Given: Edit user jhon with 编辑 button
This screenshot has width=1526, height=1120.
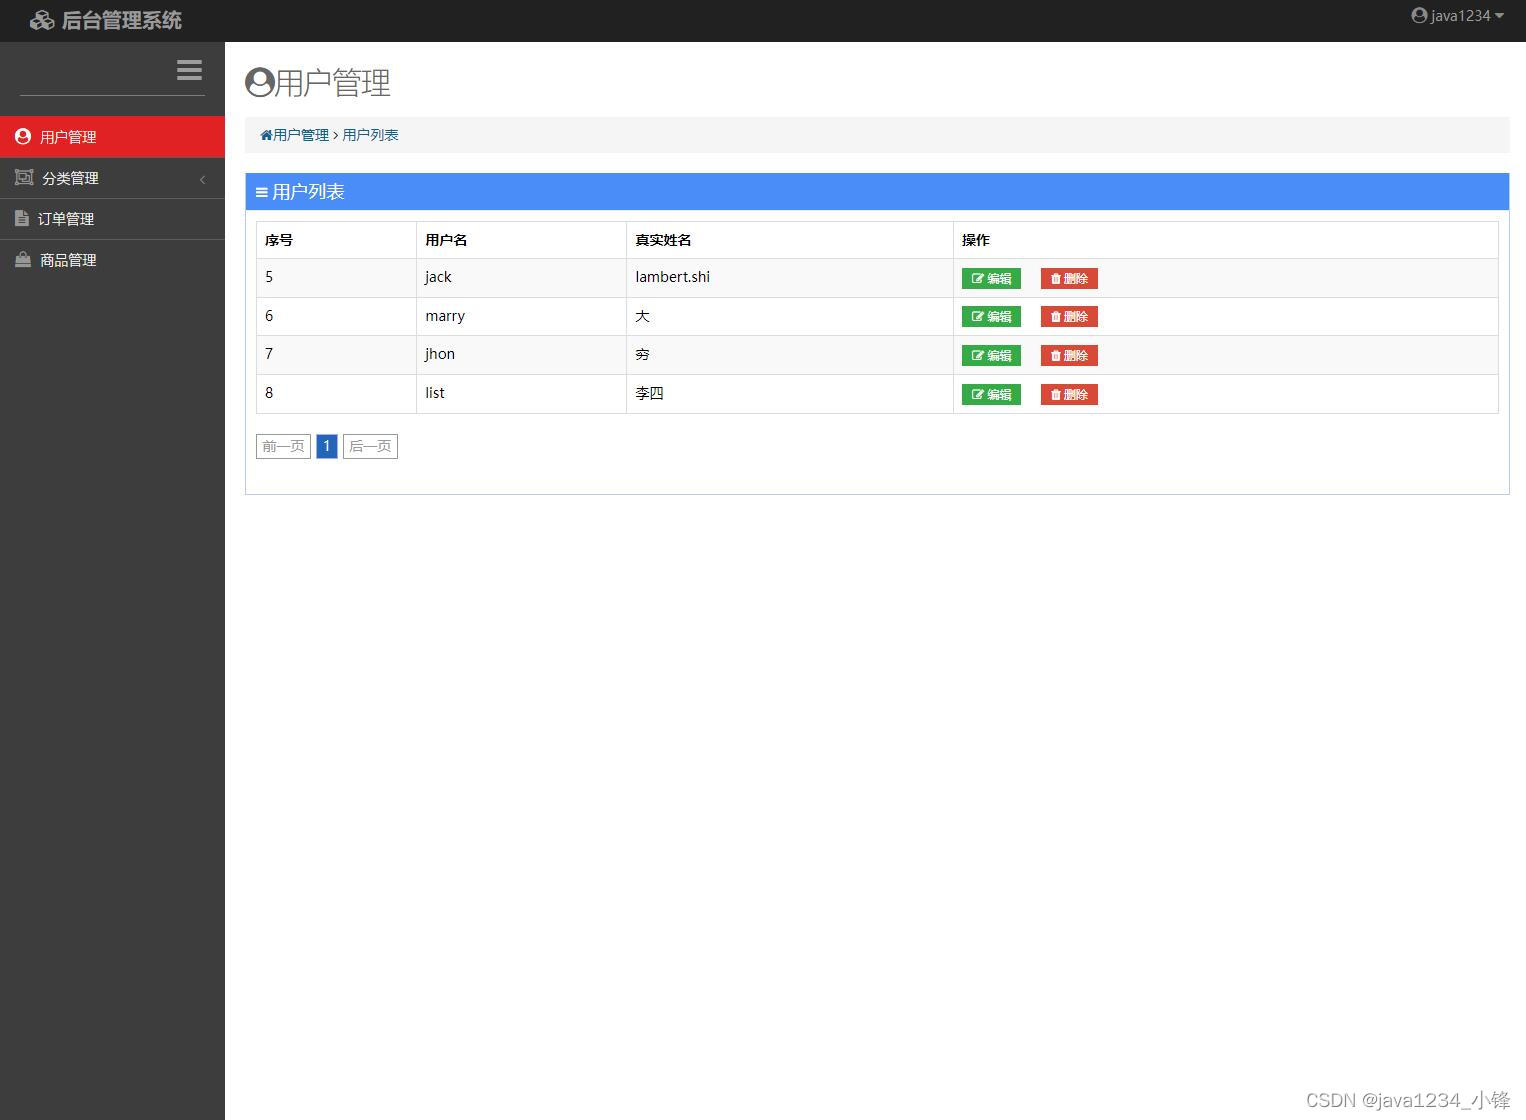Looking at the screenshot, I should 991,355.
